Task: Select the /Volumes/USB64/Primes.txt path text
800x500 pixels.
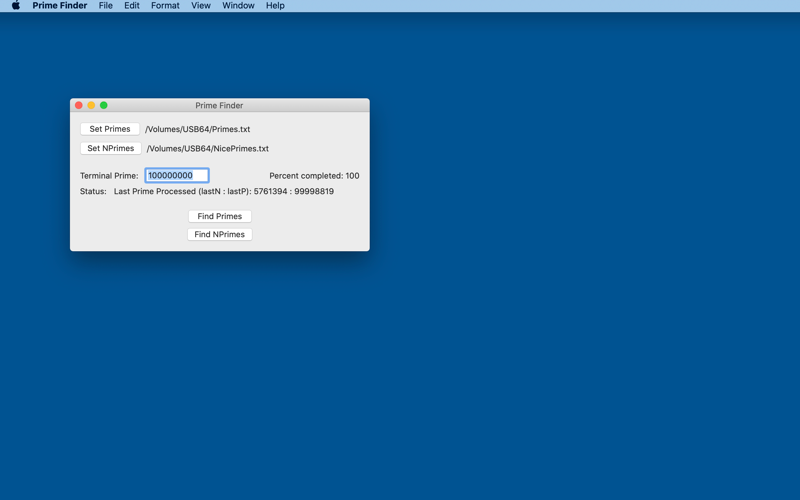Action: click(197, 130)
